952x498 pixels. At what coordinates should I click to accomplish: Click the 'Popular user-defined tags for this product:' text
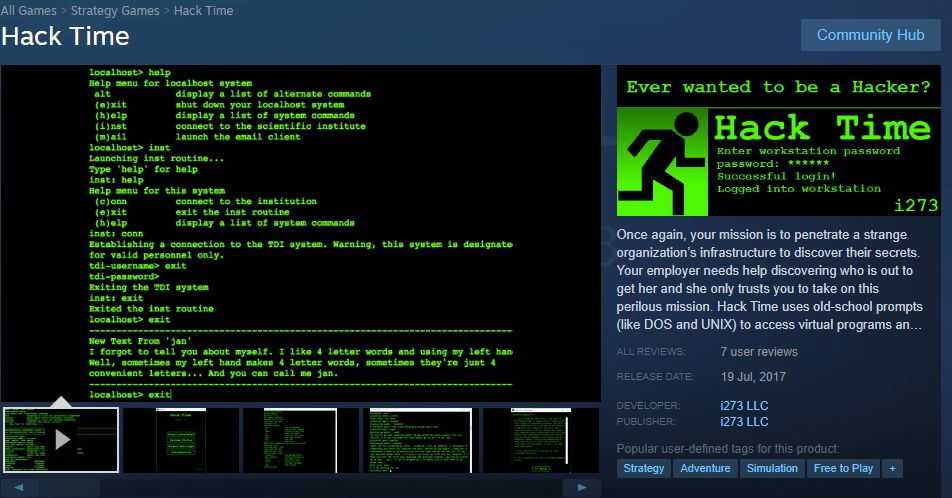tap(728, 449)
